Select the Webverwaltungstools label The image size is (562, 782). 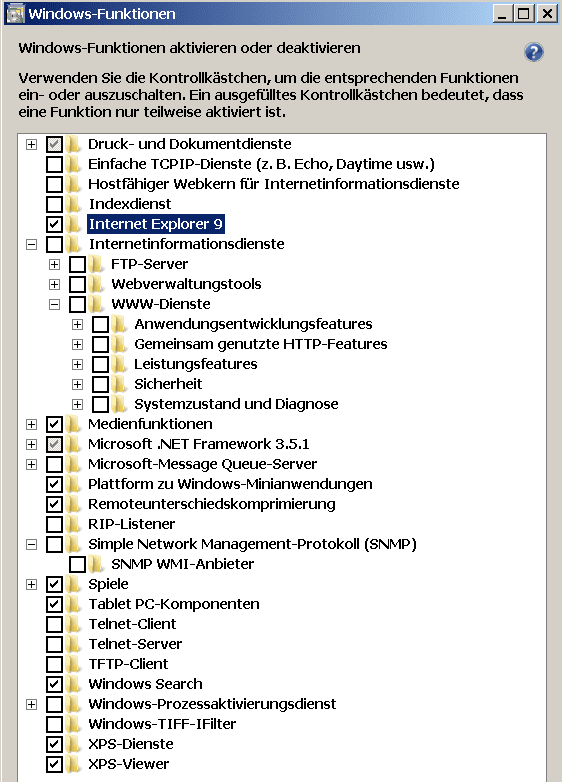[186, 284]
